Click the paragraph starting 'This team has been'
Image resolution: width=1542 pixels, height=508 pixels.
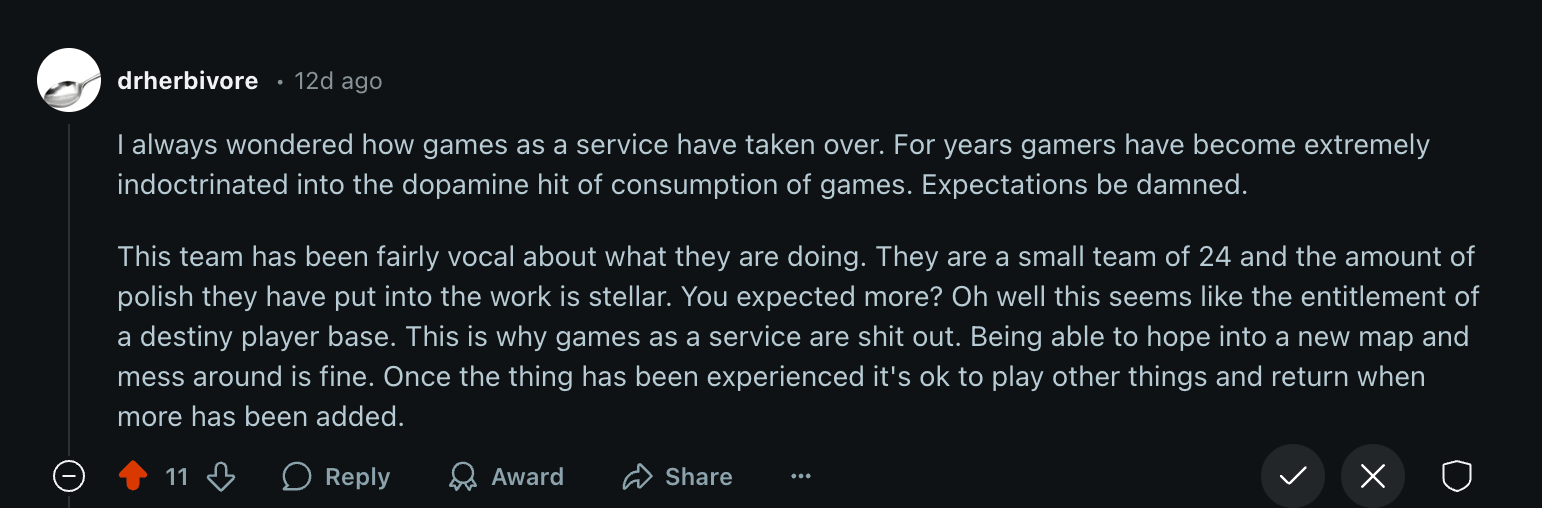click(798, 336)
